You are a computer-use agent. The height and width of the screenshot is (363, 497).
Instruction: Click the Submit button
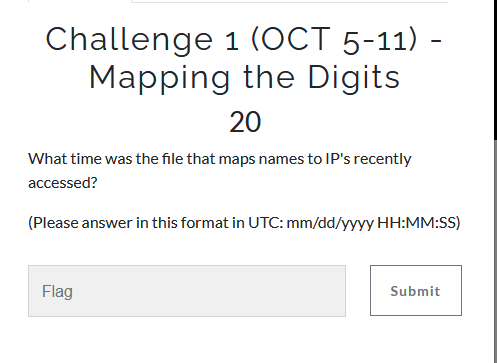click(x=416, y=290)
